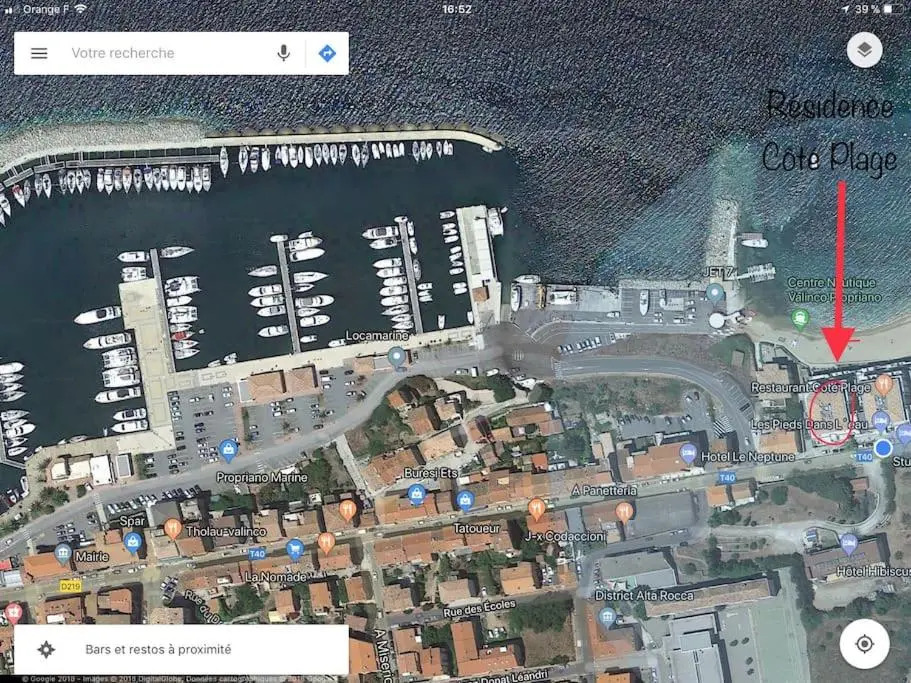Select the Propriano Marine shopping pin
911x683 pixels.
point(228,450)
